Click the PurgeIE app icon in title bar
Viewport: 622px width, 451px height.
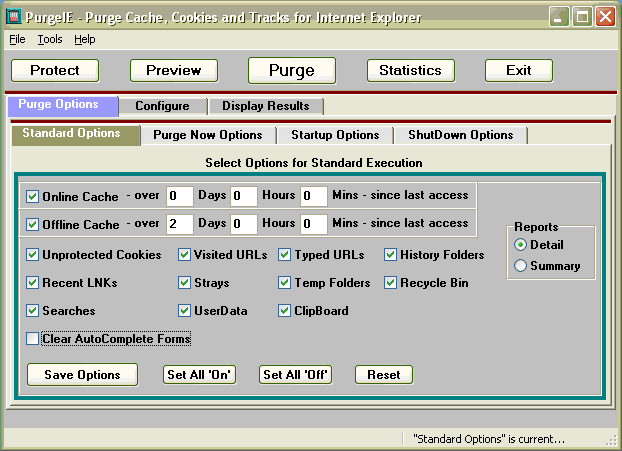coord(13,16)
